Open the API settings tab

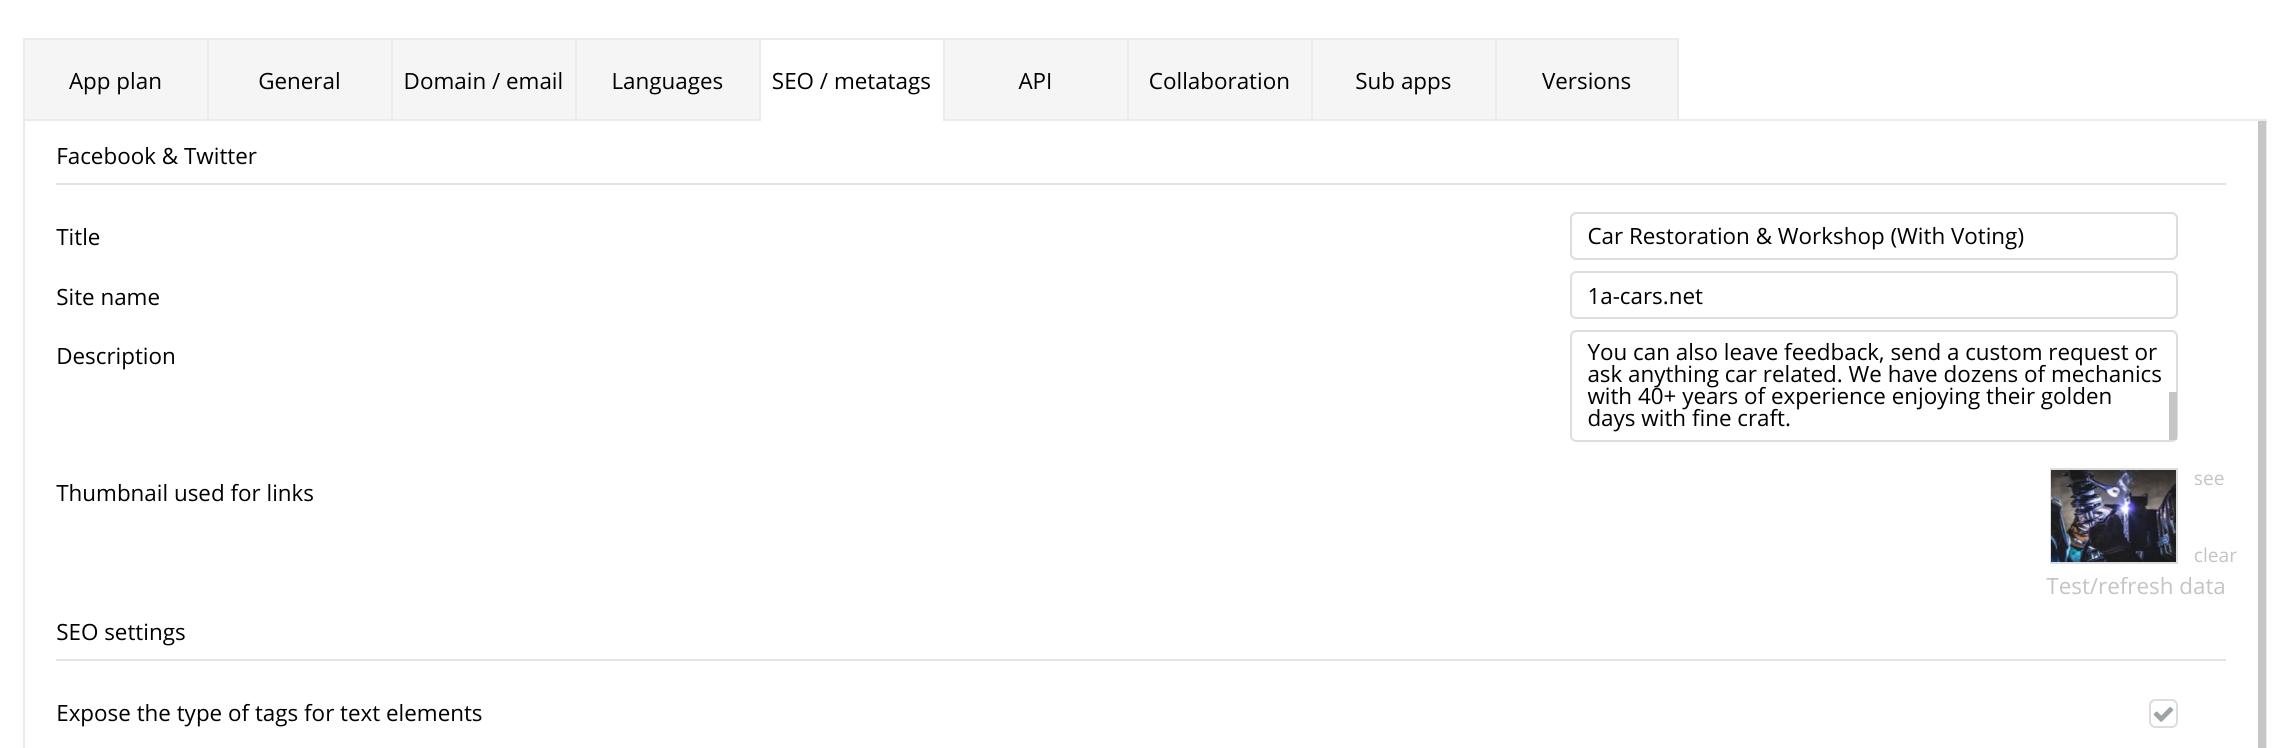(x=1035, y=81)
